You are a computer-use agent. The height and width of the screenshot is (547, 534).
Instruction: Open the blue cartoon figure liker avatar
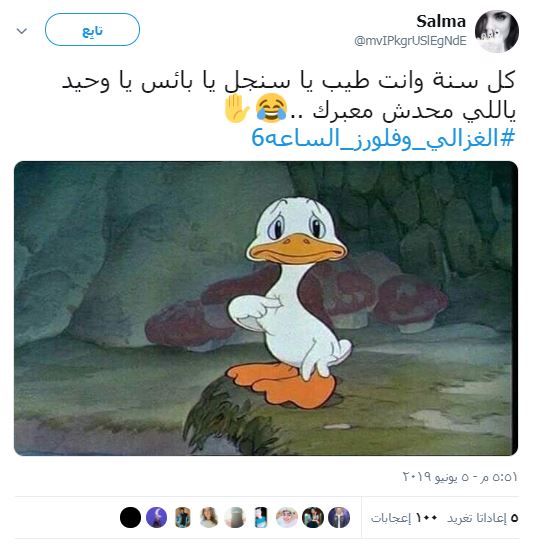261,517
